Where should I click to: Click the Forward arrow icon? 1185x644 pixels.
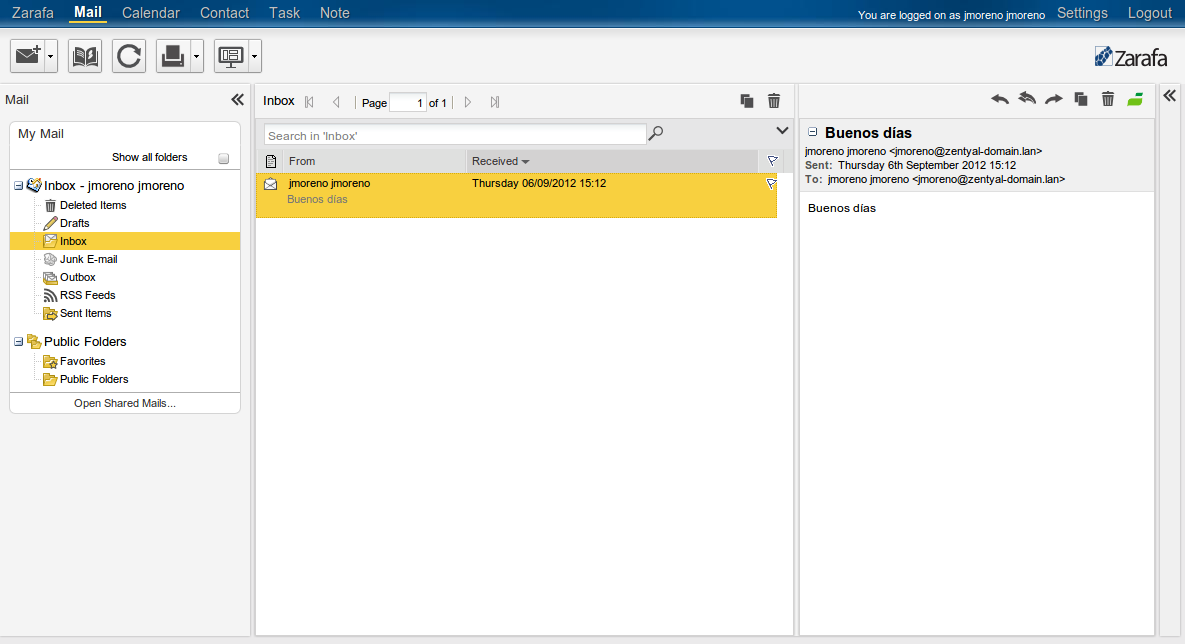tap(1054, 99)
